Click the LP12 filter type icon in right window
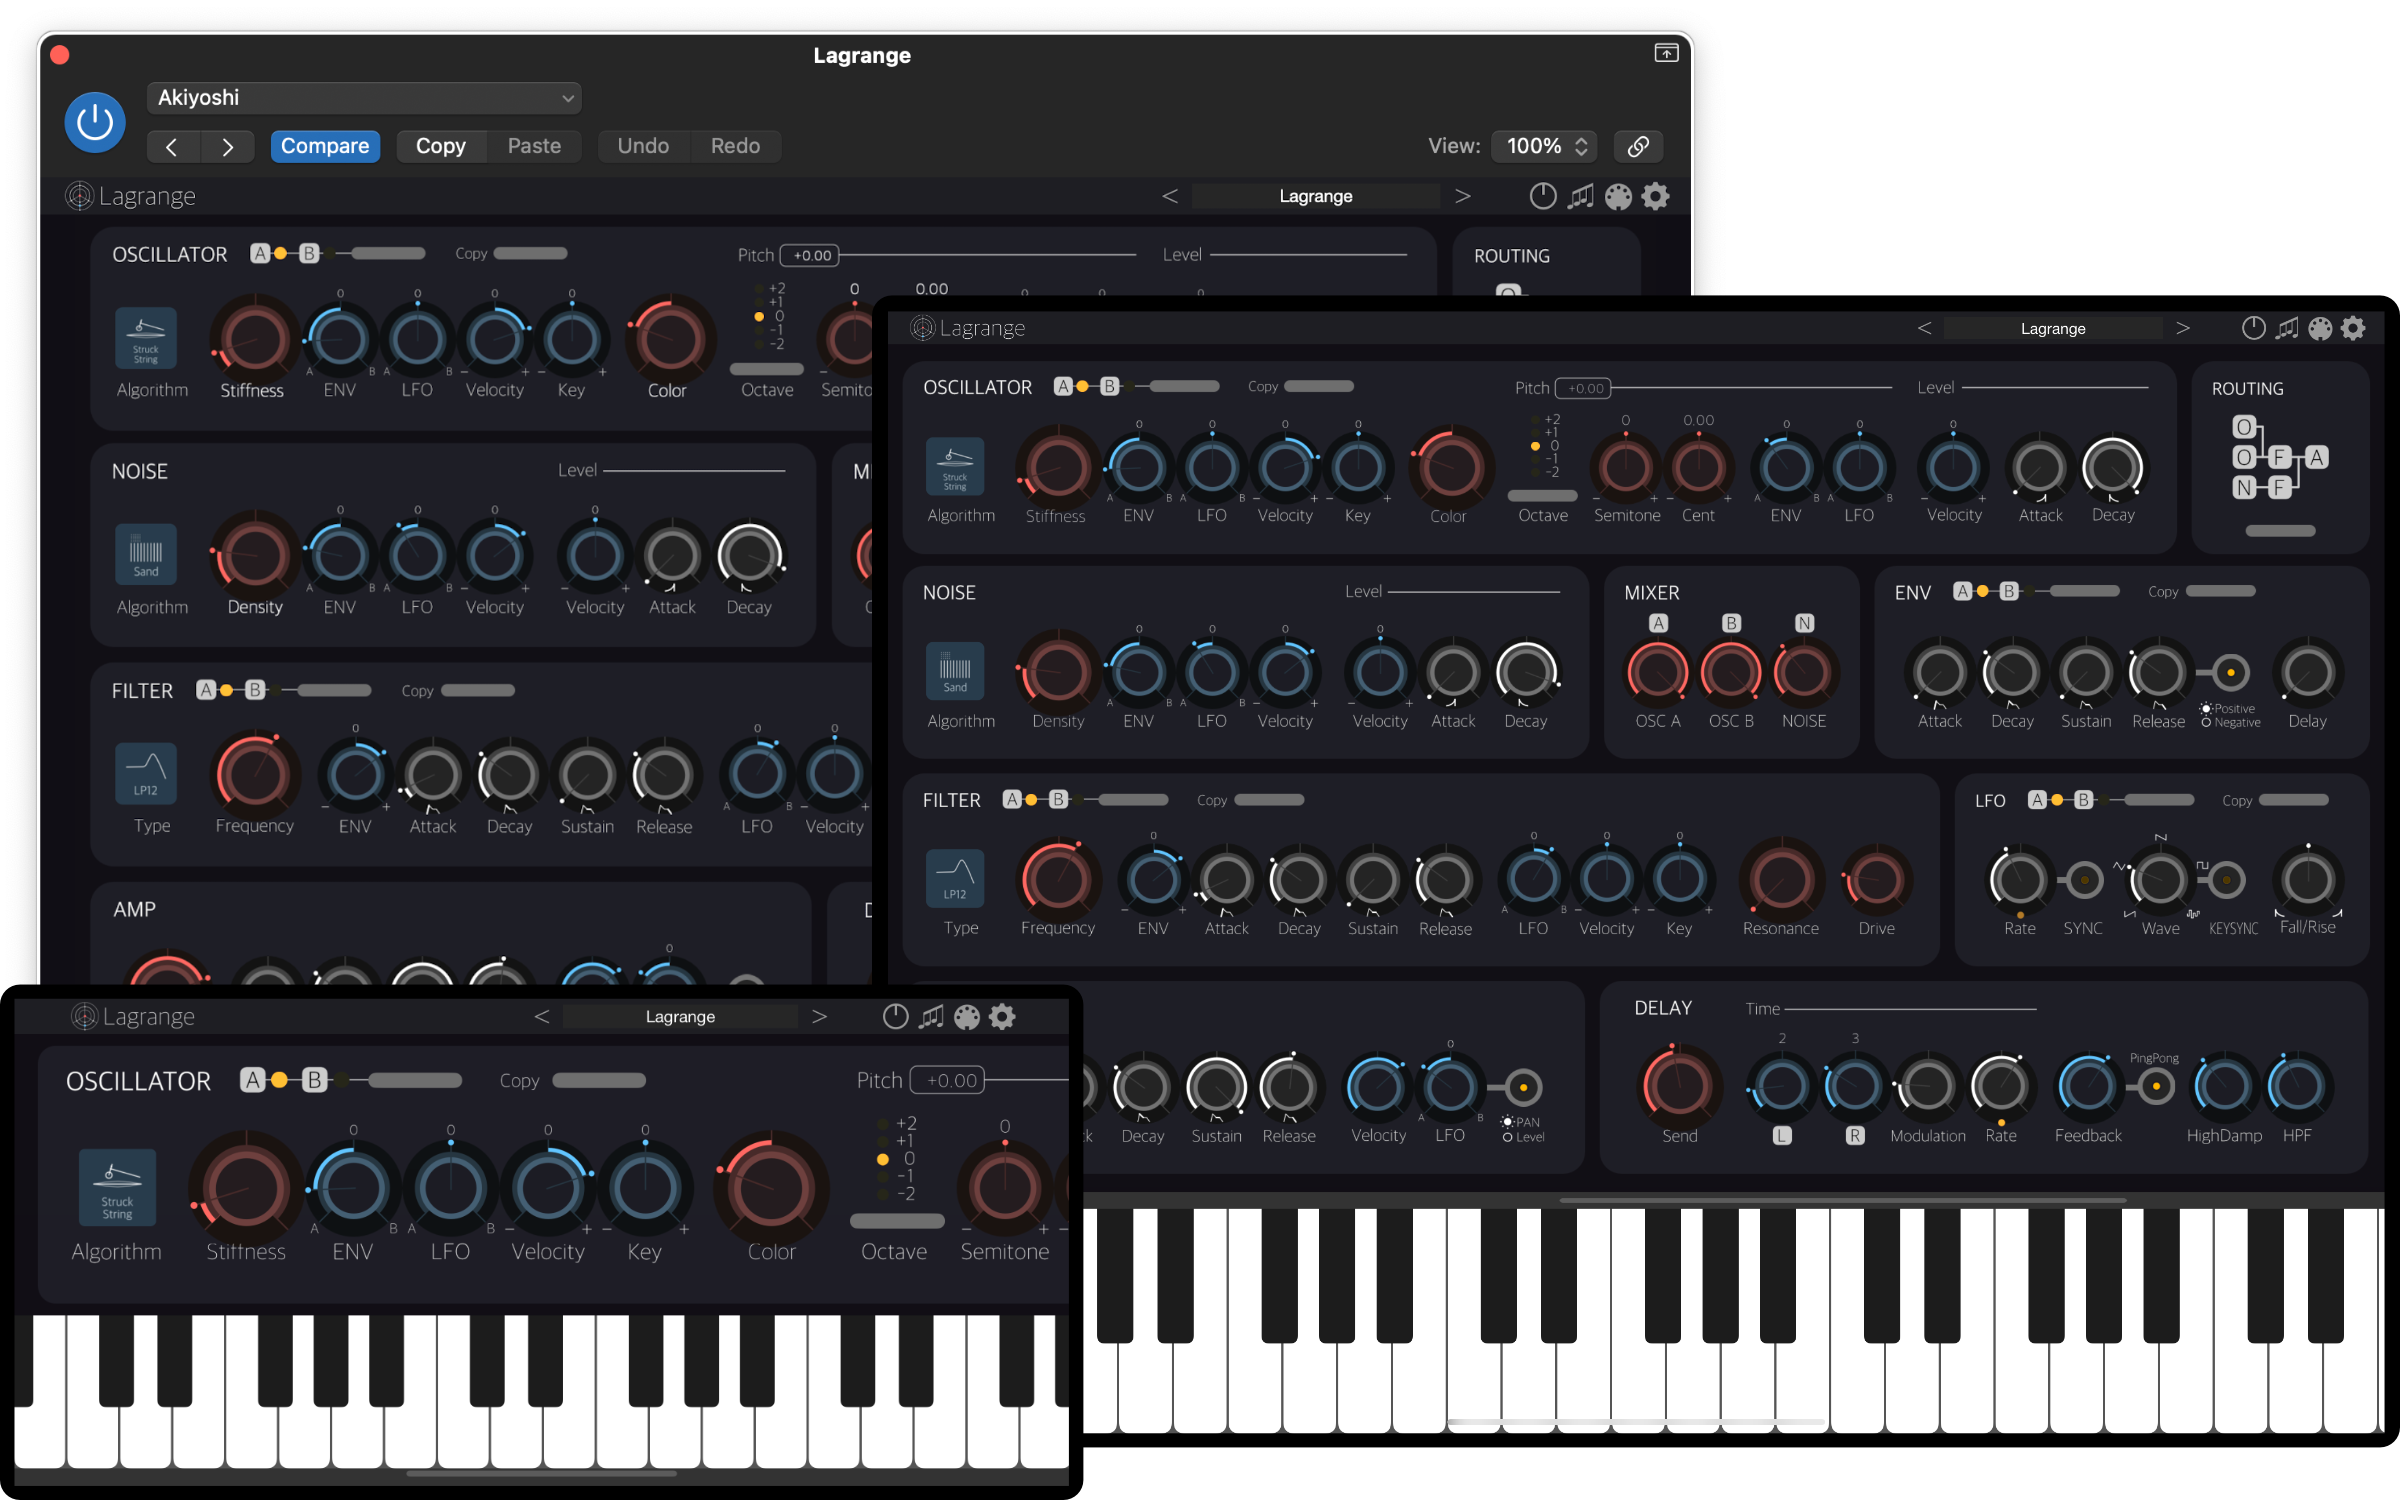The width and height of the screenshot is (2400, 1500). point(955,877)
